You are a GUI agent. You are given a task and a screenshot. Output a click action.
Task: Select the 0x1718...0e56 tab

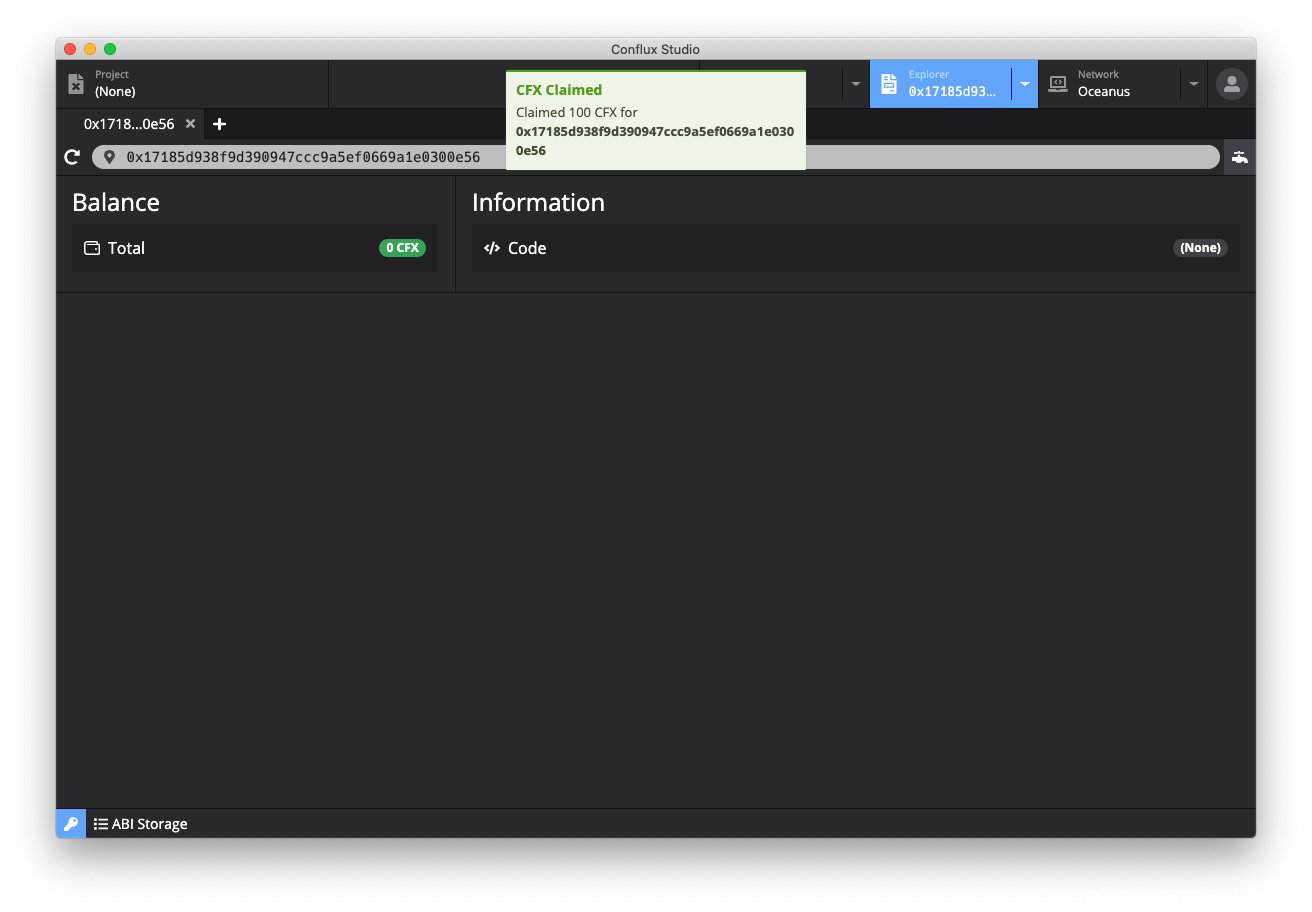[129, 124]
